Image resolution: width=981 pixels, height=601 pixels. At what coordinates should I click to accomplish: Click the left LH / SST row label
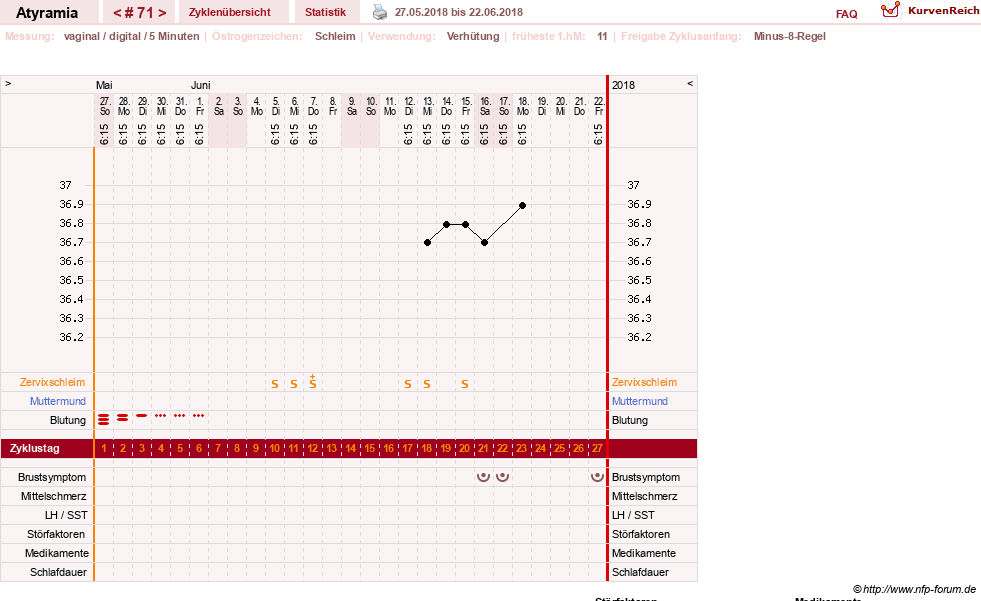66,515
